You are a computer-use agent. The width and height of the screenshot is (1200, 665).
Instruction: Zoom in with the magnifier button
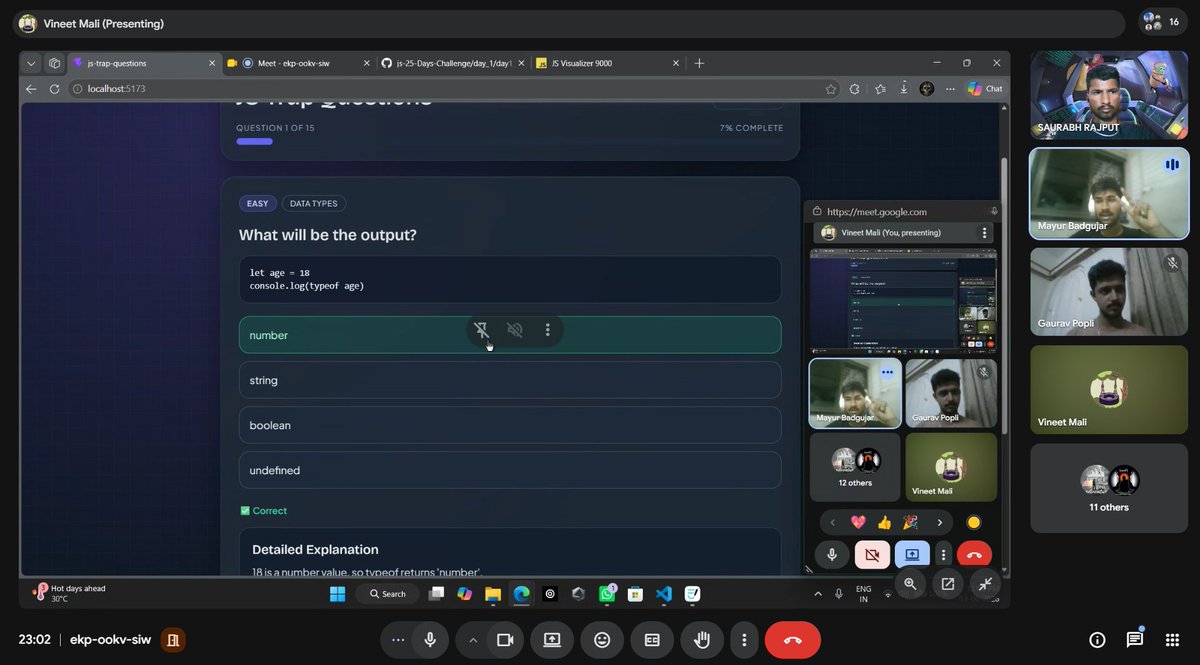910,583
